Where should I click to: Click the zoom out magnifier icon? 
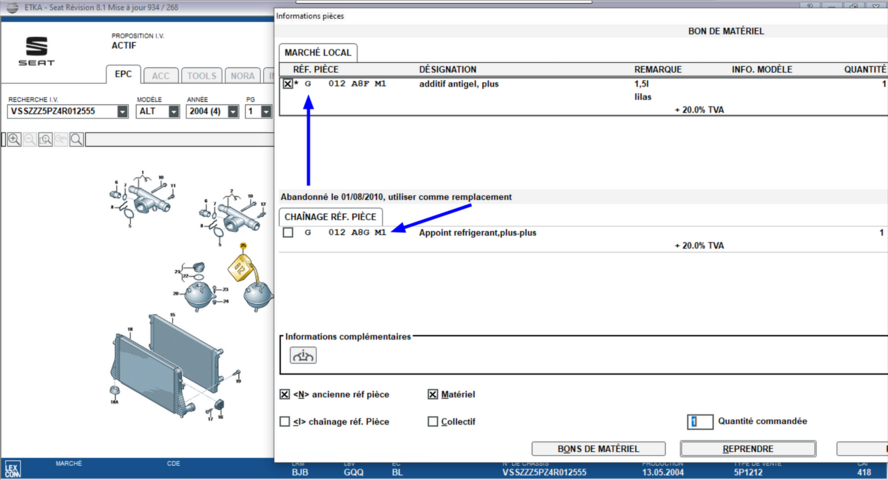[x=29, y=139]
